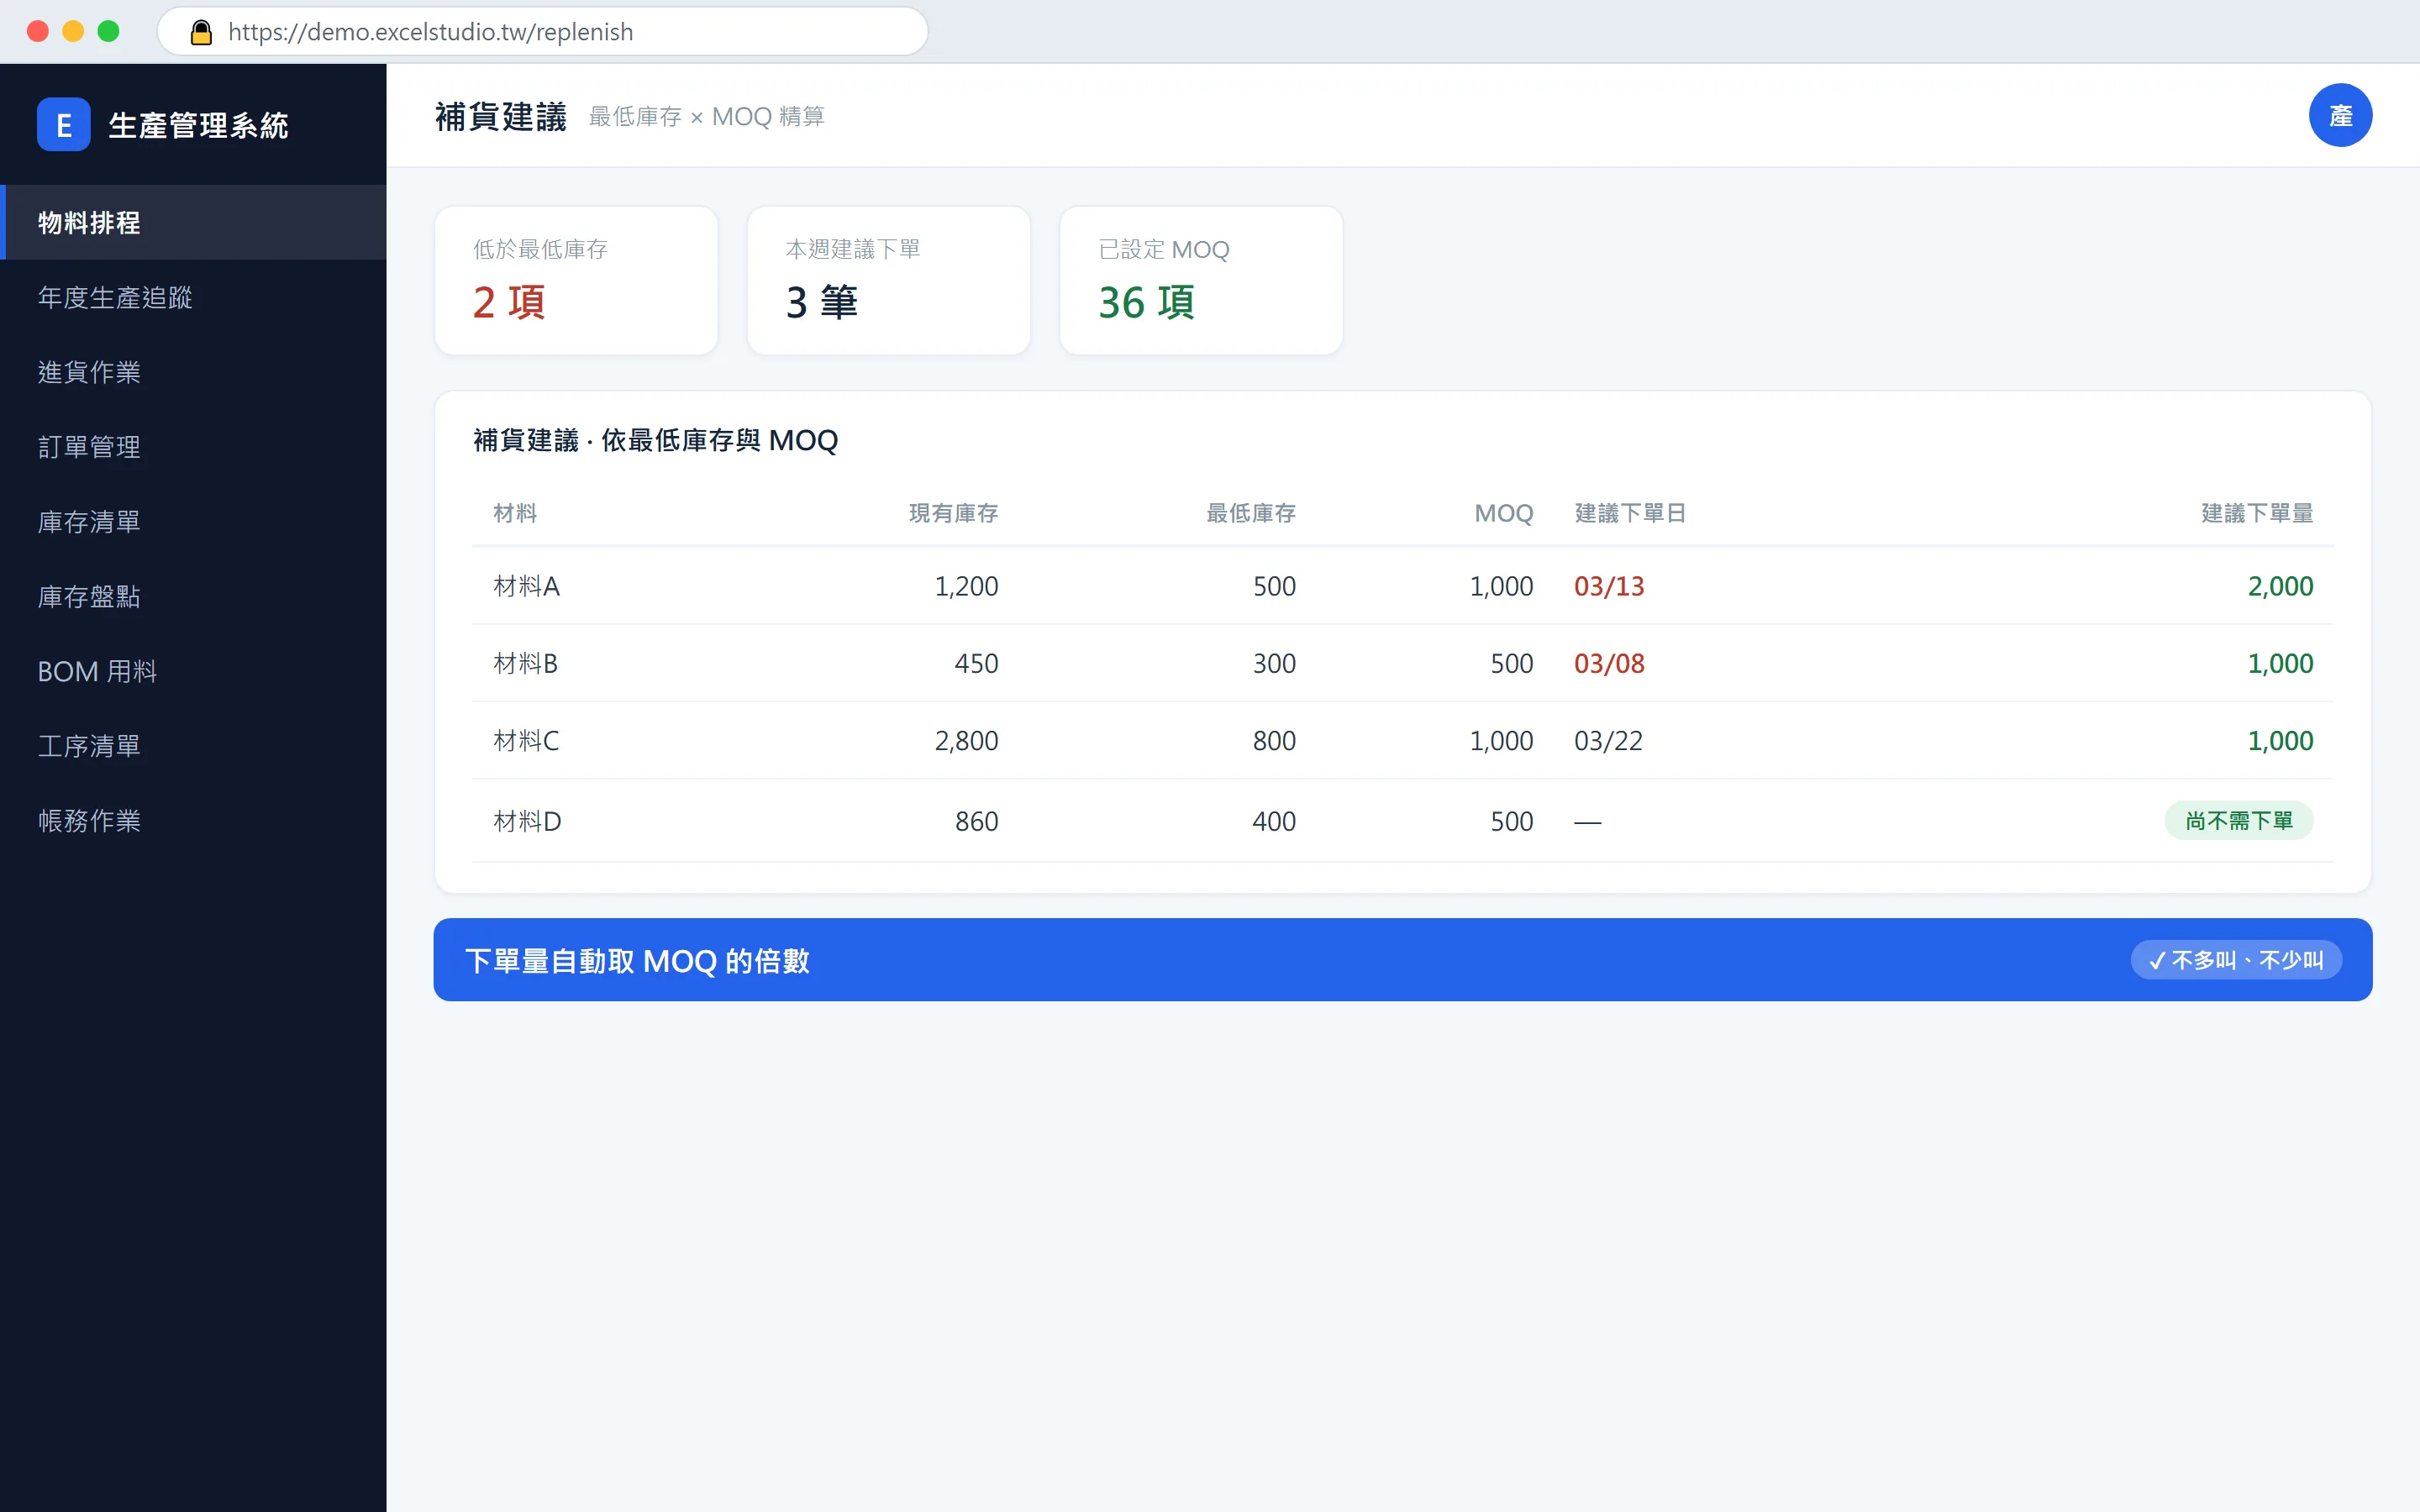Open 庫存盤點 from the sidebar
The width and height of the screenshot is (2420, 1512).
193,597
